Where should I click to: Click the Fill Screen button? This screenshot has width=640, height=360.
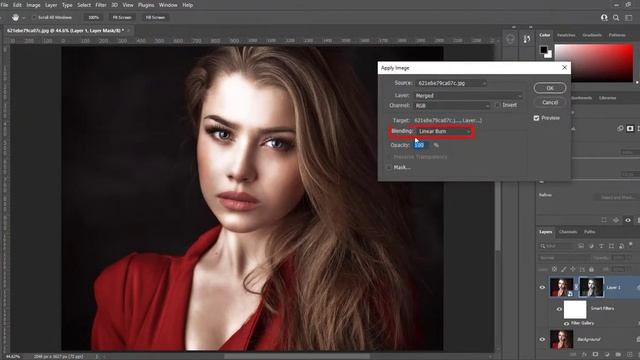click(x=155, y=18)
